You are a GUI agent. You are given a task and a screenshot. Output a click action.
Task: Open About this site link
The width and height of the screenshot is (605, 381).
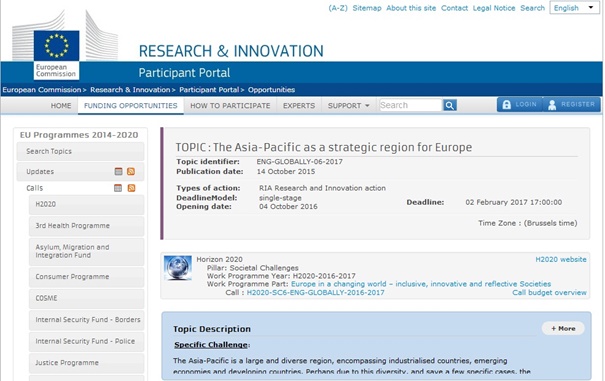pyautogui.click(x=411, y=8)
